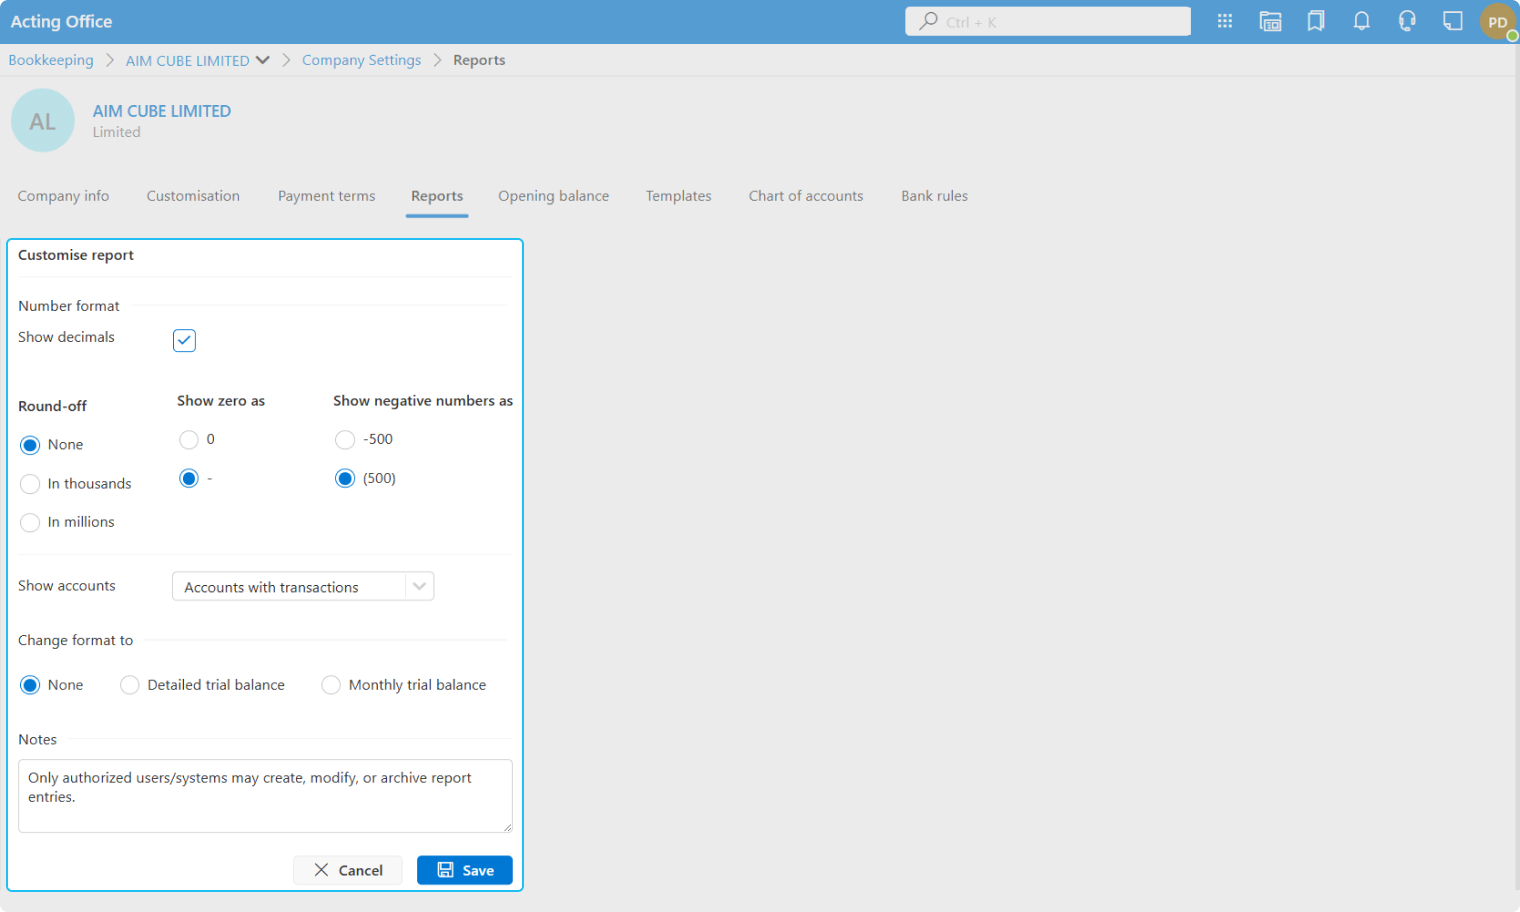This screenshot has height=912, width=1520.
Task: Click the file explorer folder icon
Action: 1270,21
